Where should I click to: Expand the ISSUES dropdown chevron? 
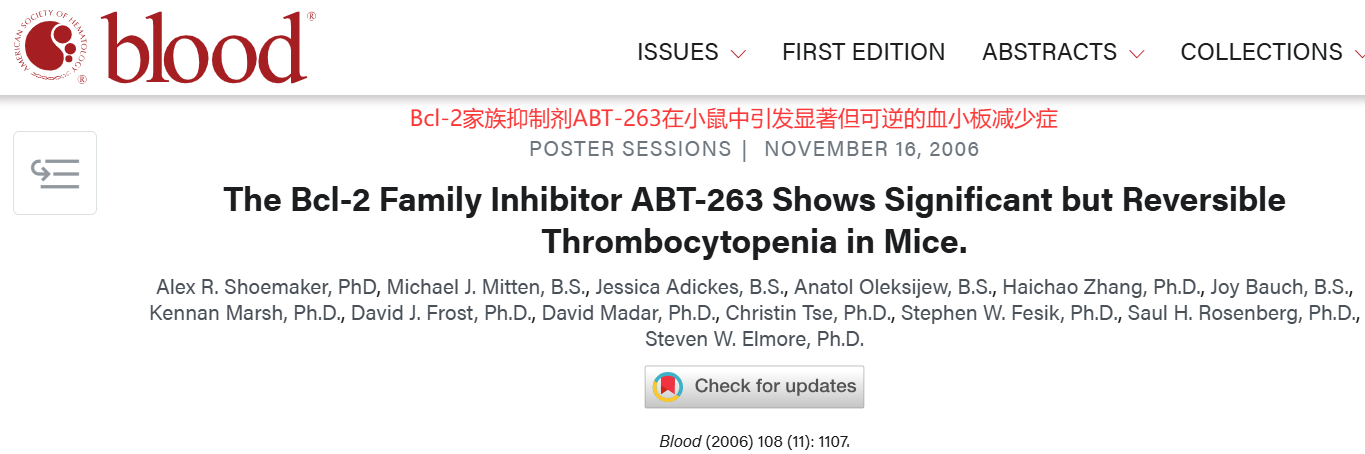[738, 53]
